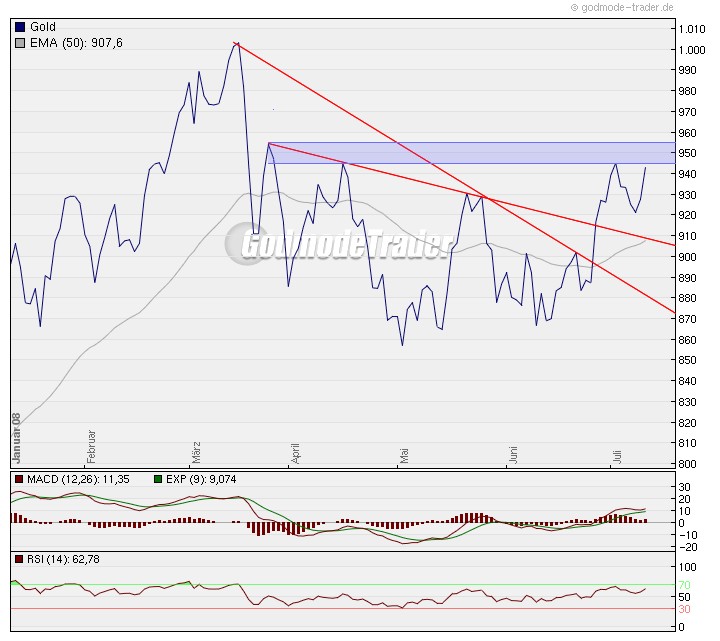Click the 'Februar' month axis label

[91, 447]
